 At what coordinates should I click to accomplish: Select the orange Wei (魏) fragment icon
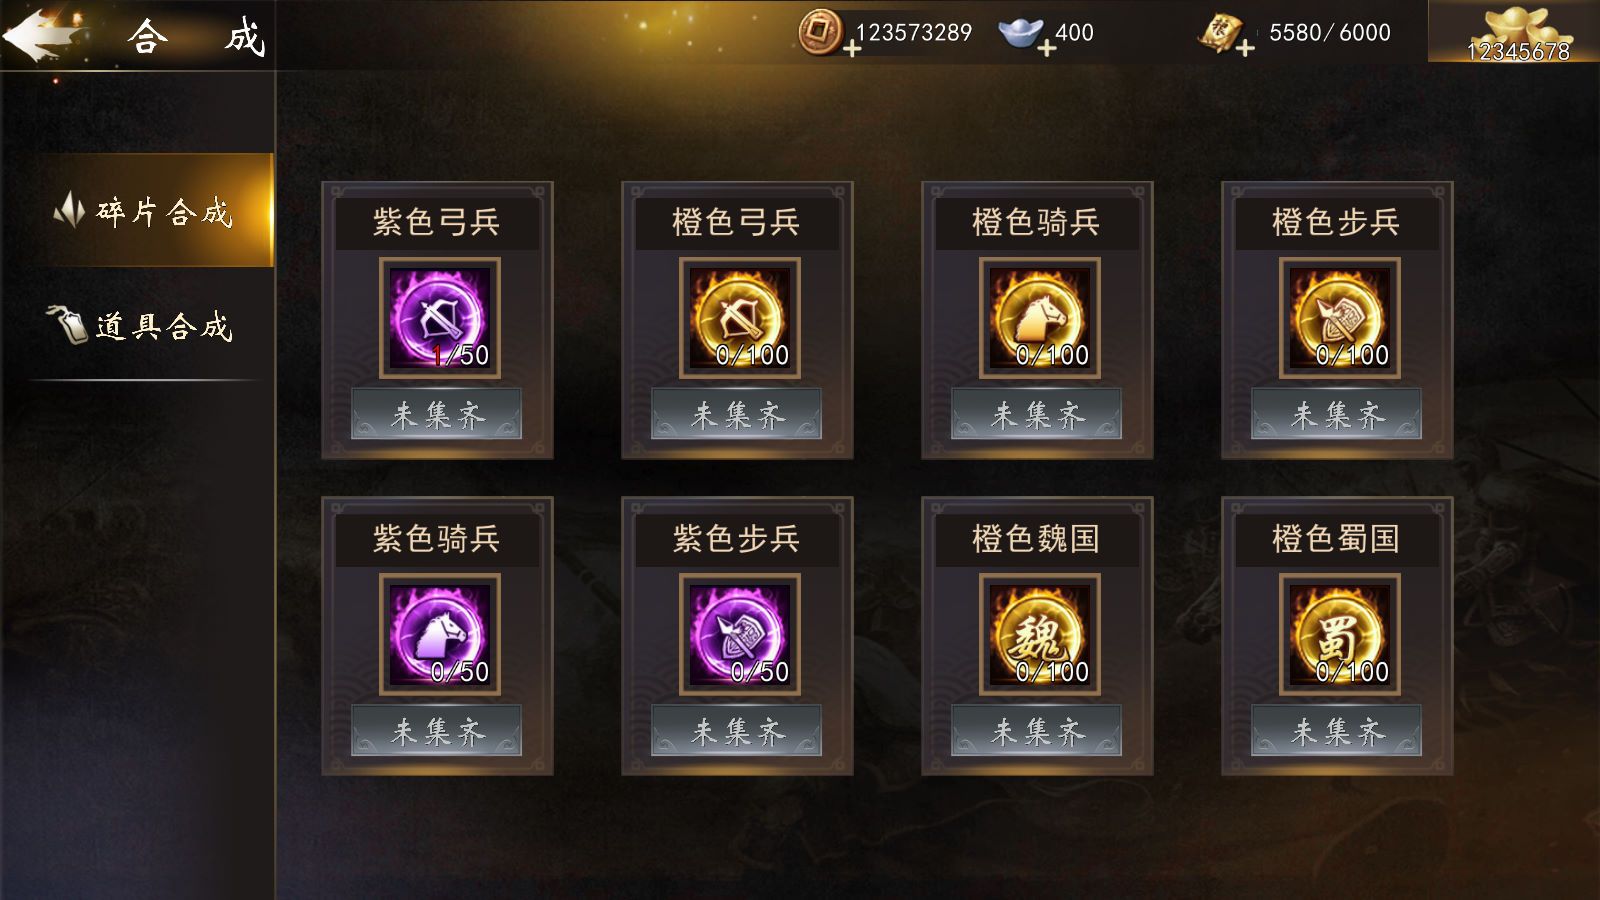click(x=1039, y=634)
